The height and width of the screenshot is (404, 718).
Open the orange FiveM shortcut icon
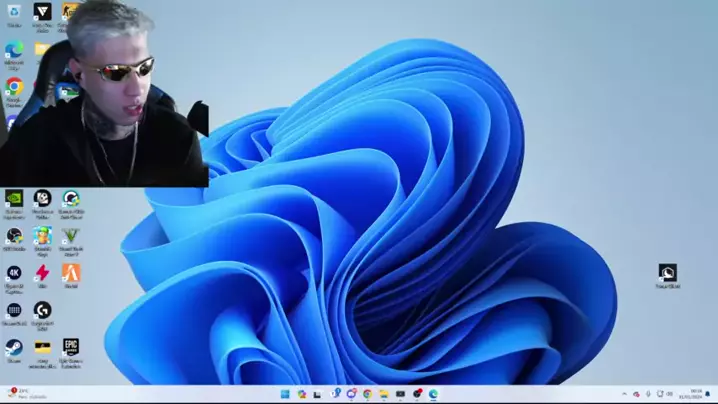(x=70, y=272)
